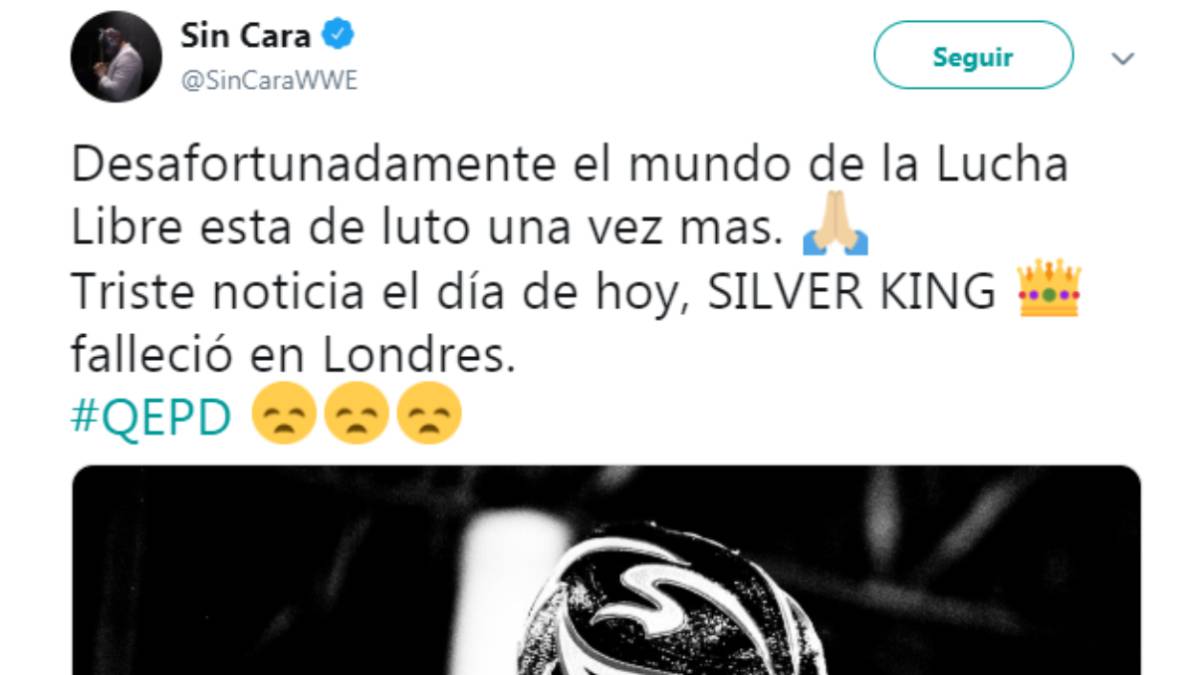The width and height of the screenshot is (1200, 675).
Task: Click the third sad face emoji
Action: click(x=430, y=415)
